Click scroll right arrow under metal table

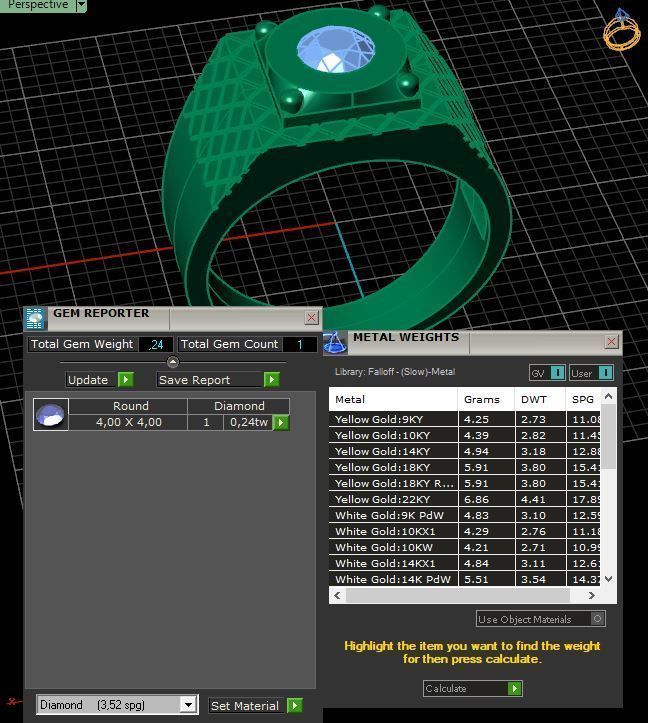[x=592, y=595]
